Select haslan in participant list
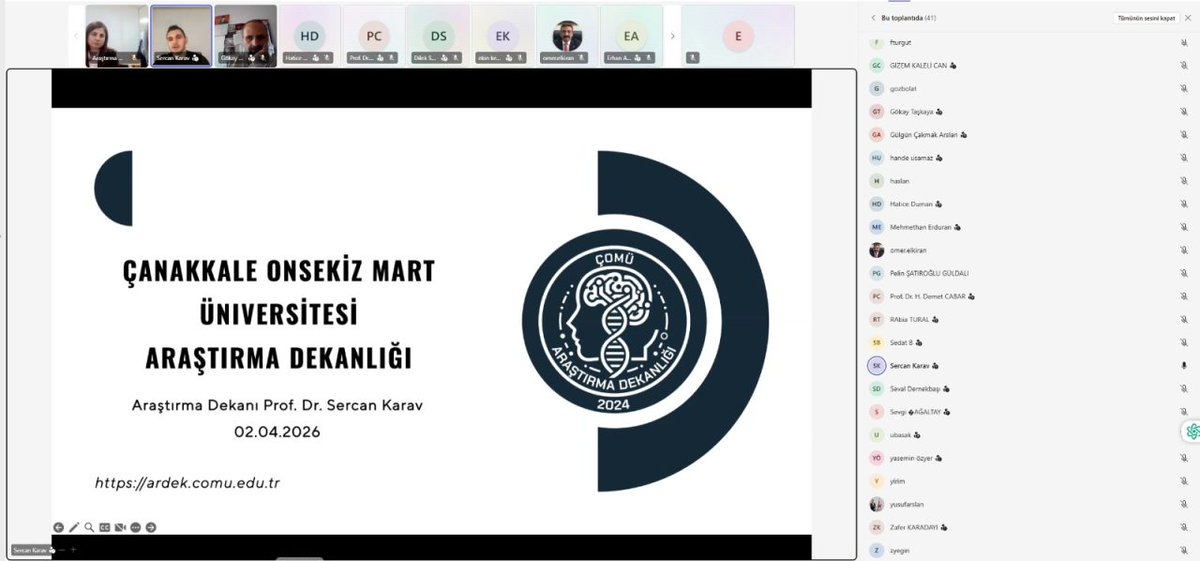1200x561 pixels. pyautogui.click(x=1030, y=181)
